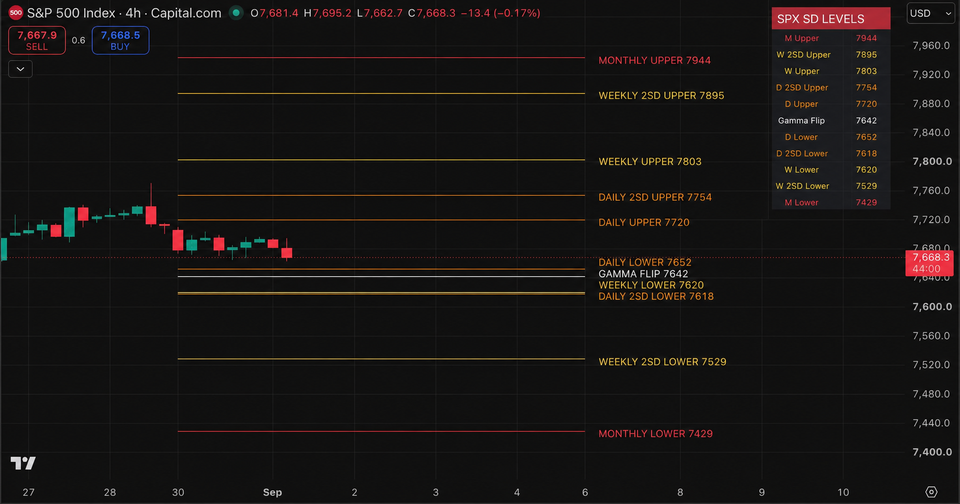Select the current price label 7,668.3

pyautogui.click(x=929, y=263)
